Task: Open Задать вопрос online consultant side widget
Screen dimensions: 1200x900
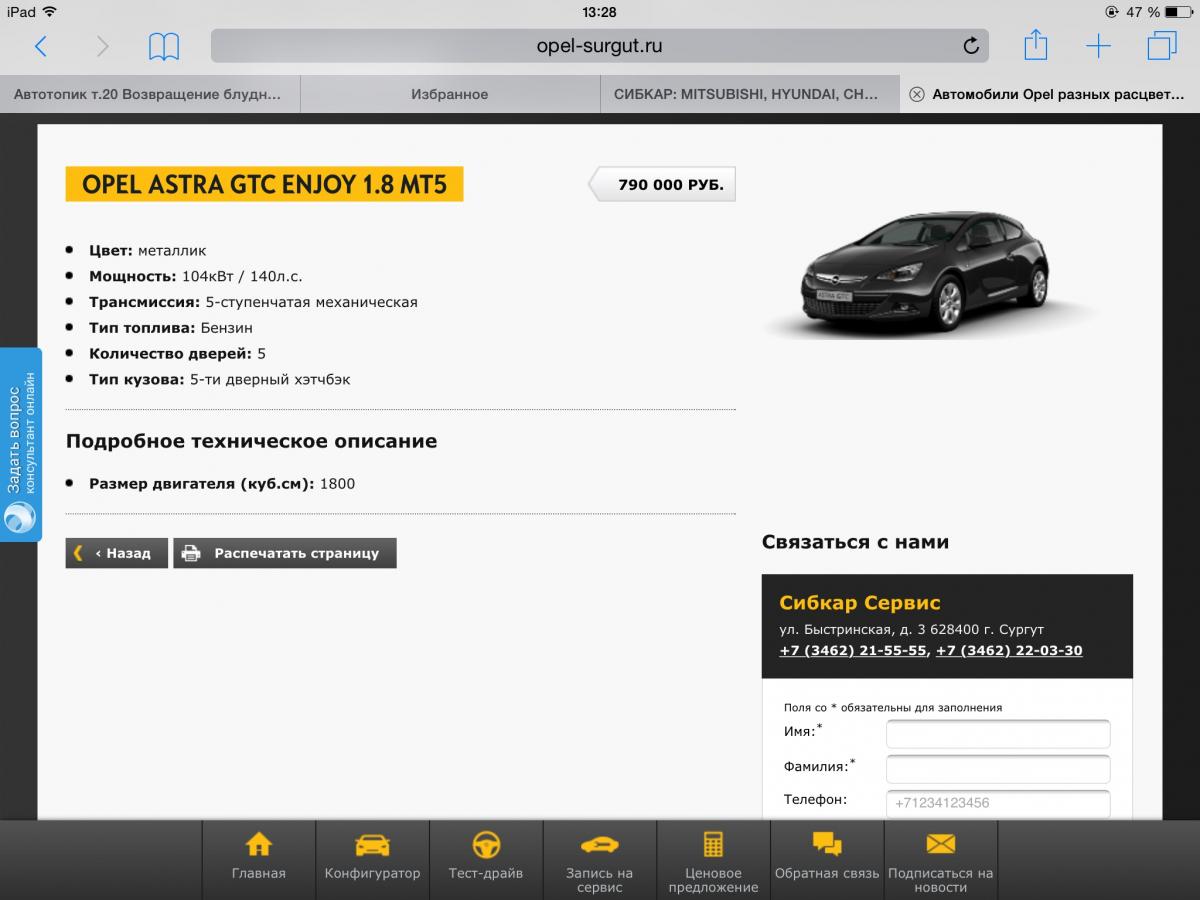Action: pos(21,445)
